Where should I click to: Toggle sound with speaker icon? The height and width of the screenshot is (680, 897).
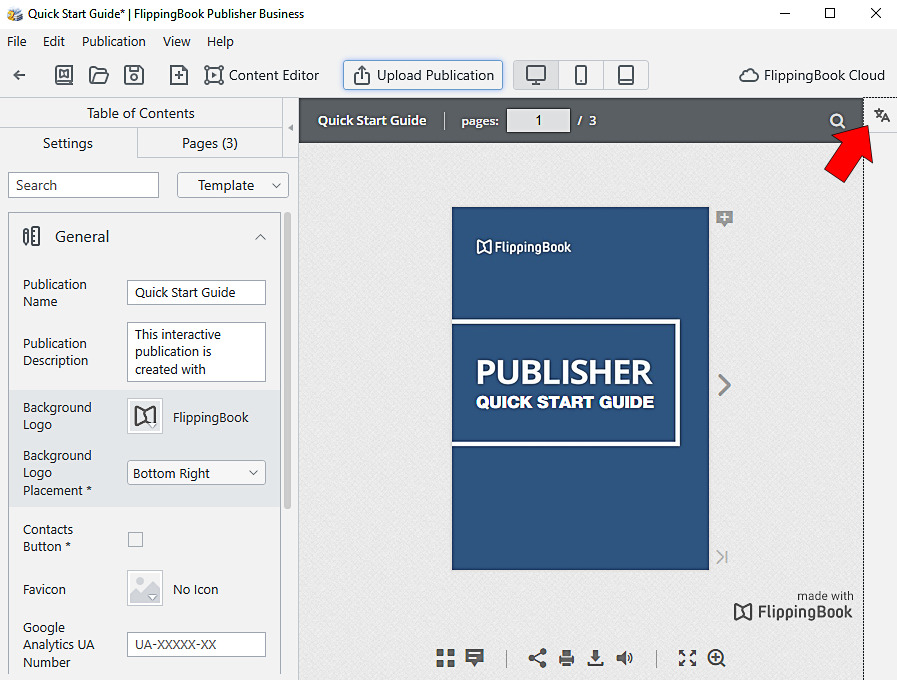pos(625,658)
